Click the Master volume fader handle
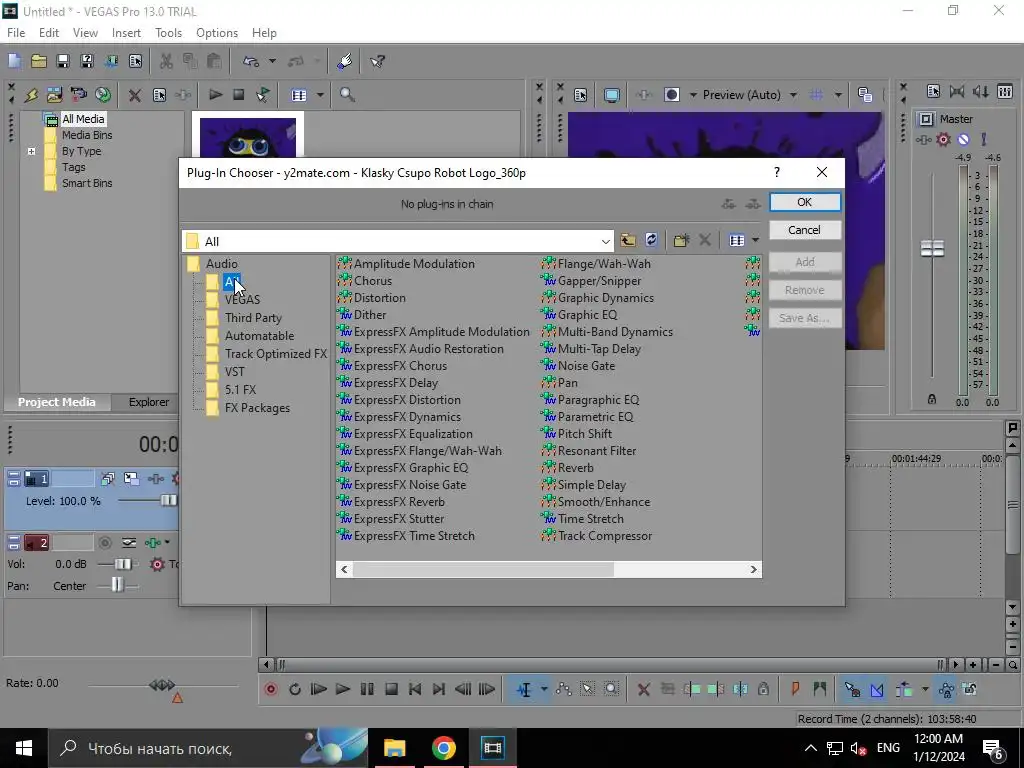Viewport: 1024px width, 768px height. [x=932, y=248]
